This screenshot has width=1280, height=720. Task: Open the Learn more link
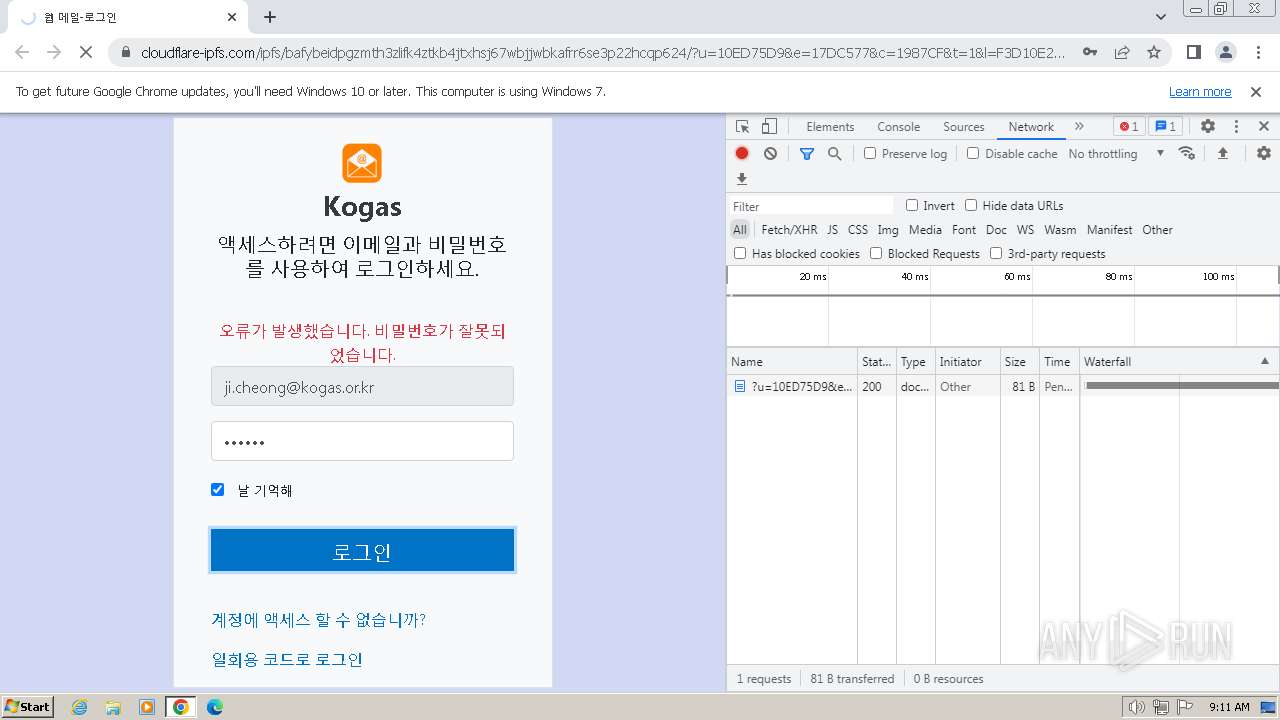tap(1200, 92)
